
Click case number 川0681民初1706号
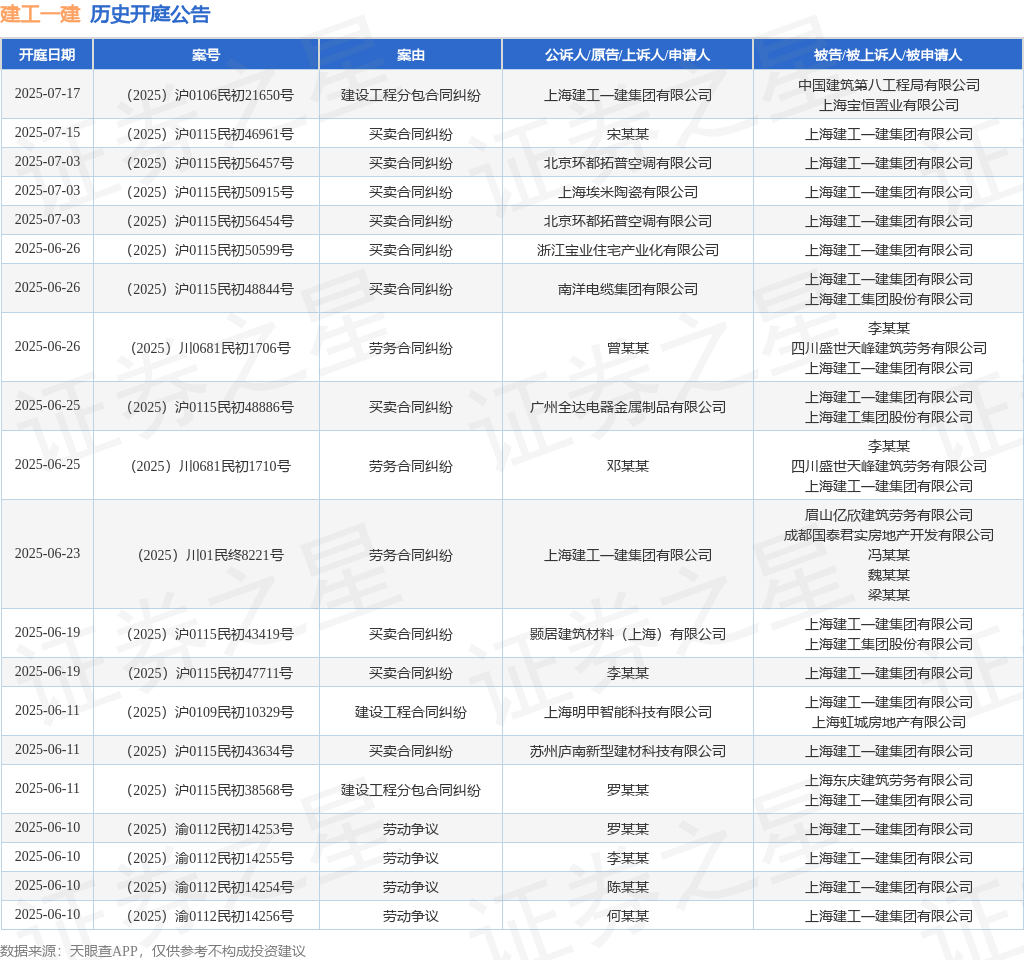(x=210, y=348)
